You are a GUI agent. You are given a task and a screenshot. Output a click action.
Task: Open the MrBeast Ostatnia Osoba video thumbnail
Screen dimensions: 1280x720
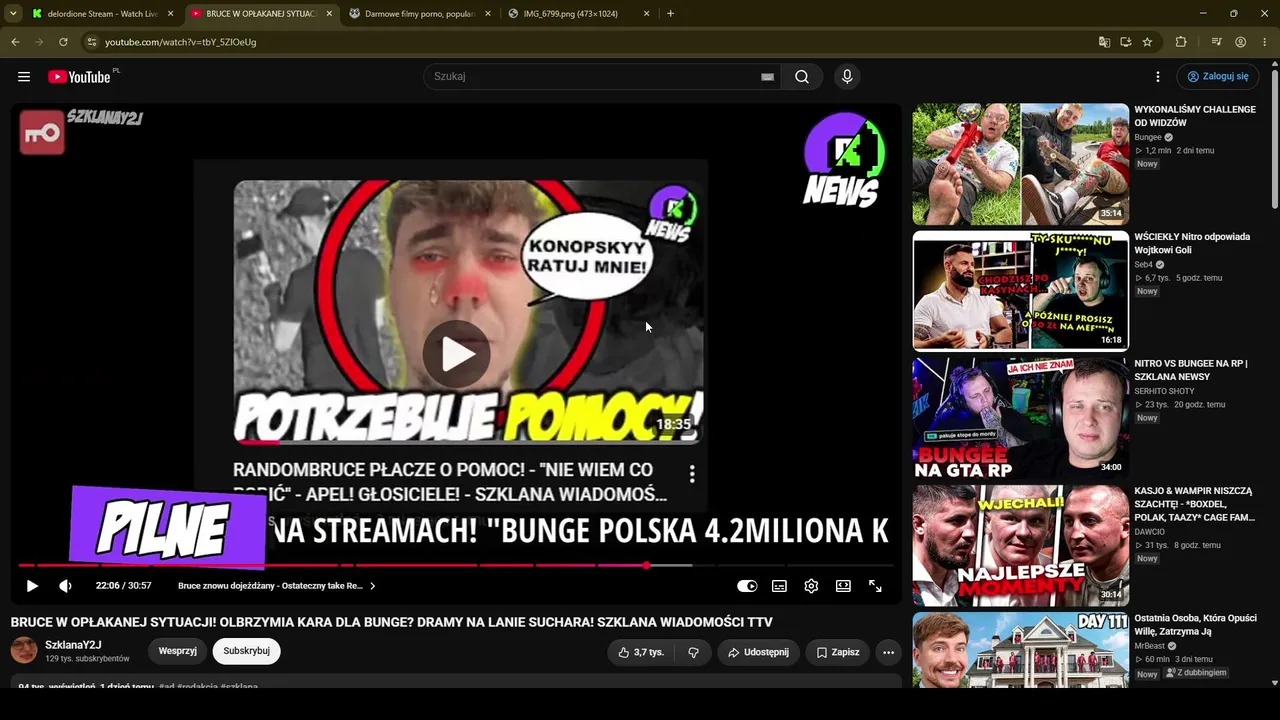(x=1021, y=650)
